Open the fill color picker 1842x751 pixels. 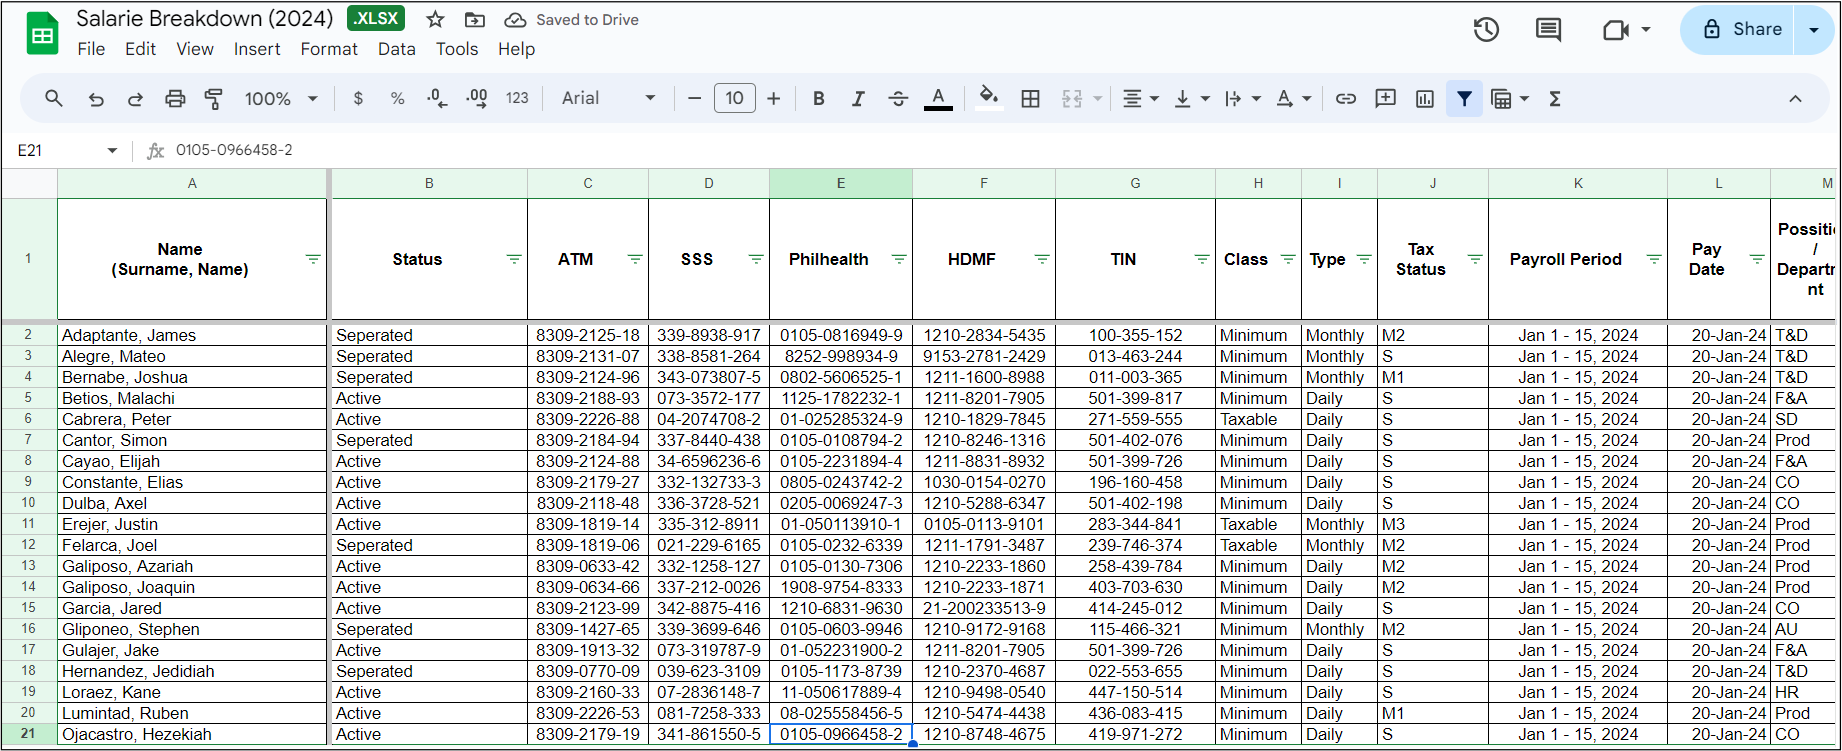coord(989,98)
